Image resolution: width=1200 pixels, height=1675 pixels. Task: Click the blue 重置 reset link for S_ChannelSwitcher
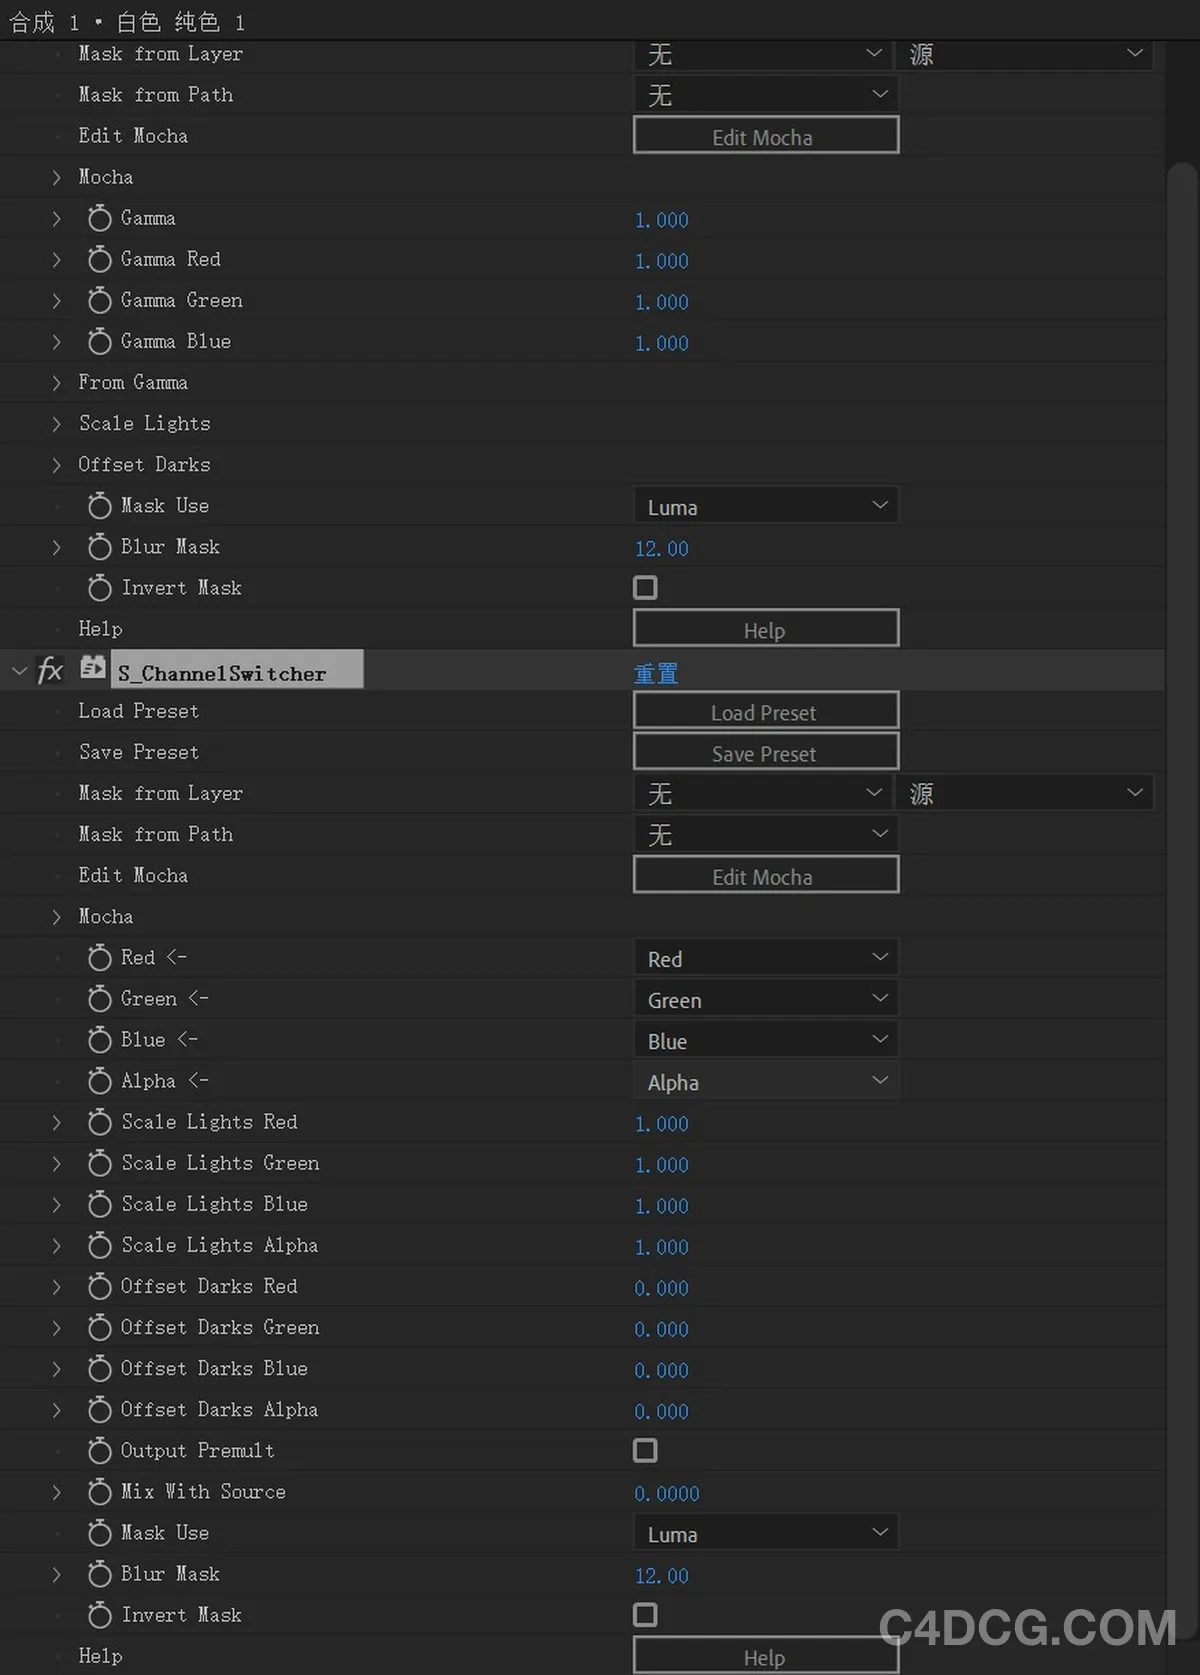coord(656,674)
